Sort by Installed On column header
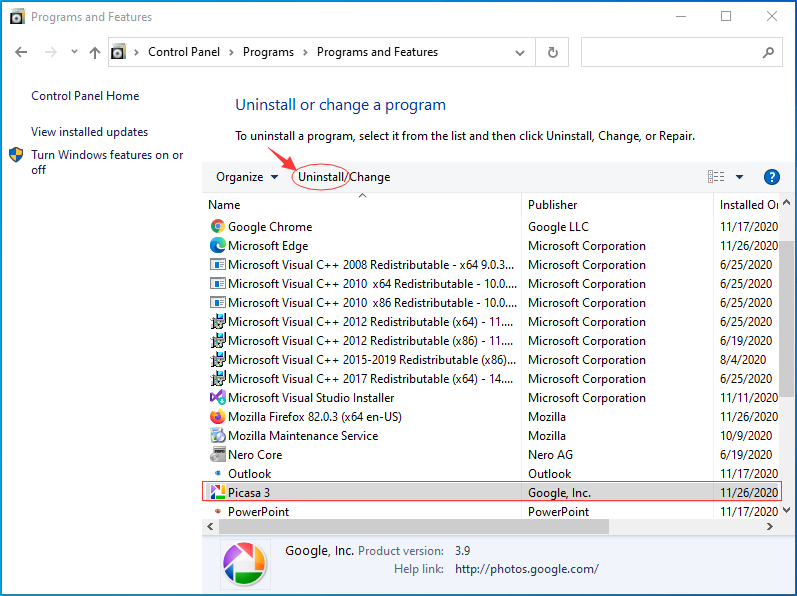The width and height of the screenshot is (797, 596). coord(747,205)
